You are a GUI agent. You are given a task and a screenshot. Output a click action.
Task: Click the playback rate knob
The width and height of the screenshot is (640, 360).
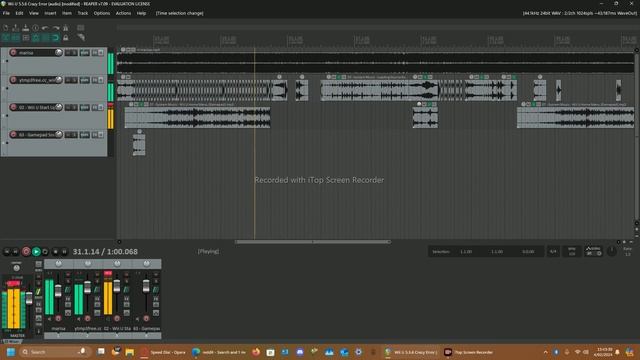[611, 251]
